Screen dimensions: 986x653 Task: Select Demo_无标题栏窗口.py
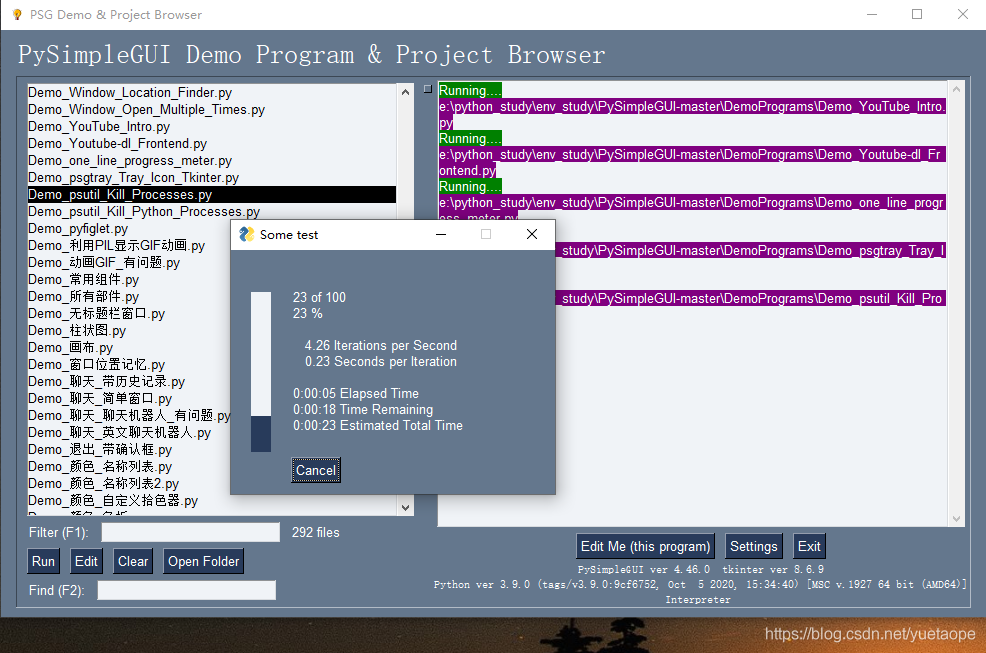pyautogui.click(x=129, y=313)
